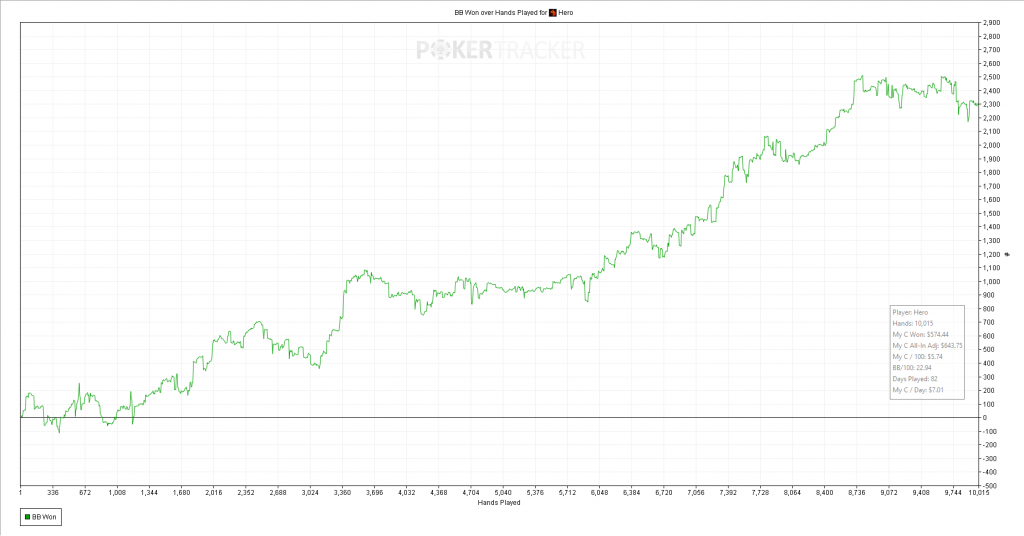Click 'Hands: 10,015' in stats box
Image resolution: width=1024 pixels, height=536 pixels.
tap(913, 323)
